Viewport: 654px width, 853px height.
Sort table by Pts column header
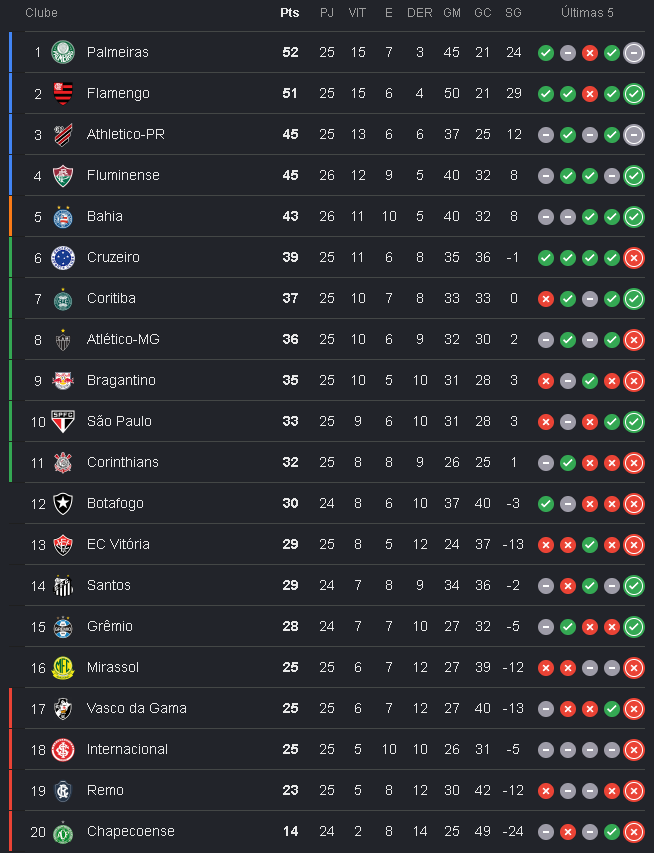pos(289,13)
